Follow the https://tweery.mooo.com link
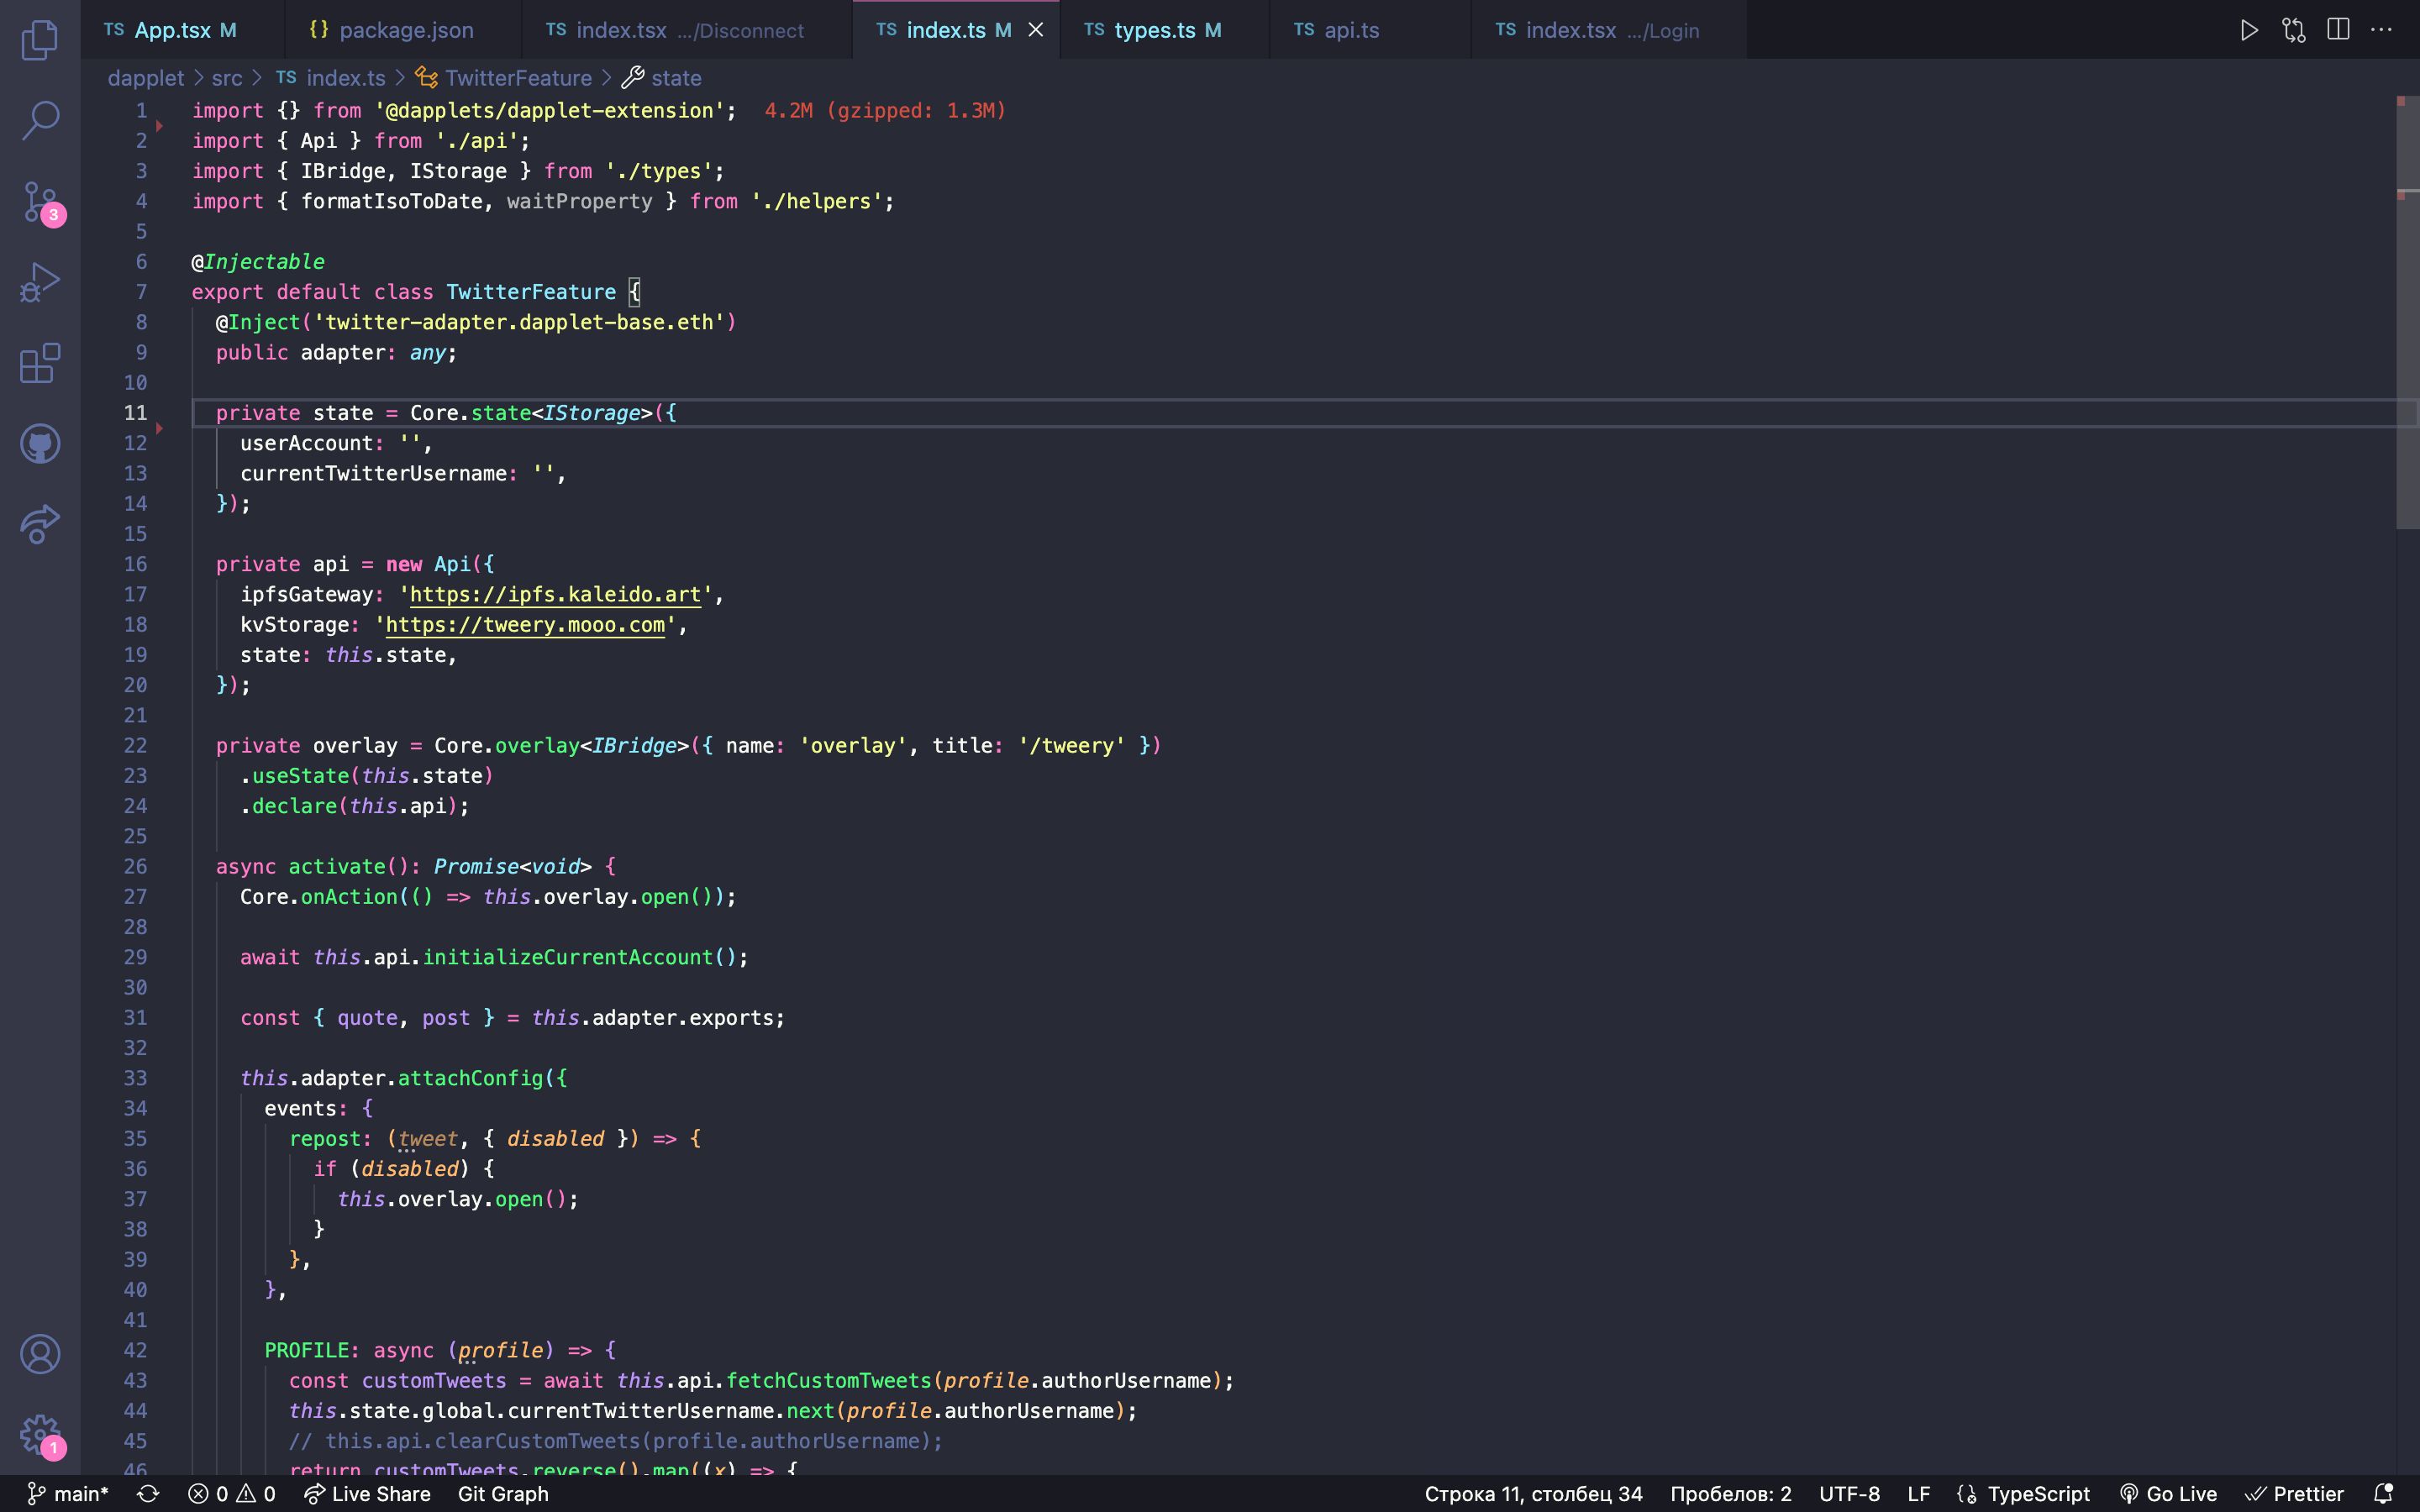The image size is (2420, 1512). (525, 624)
